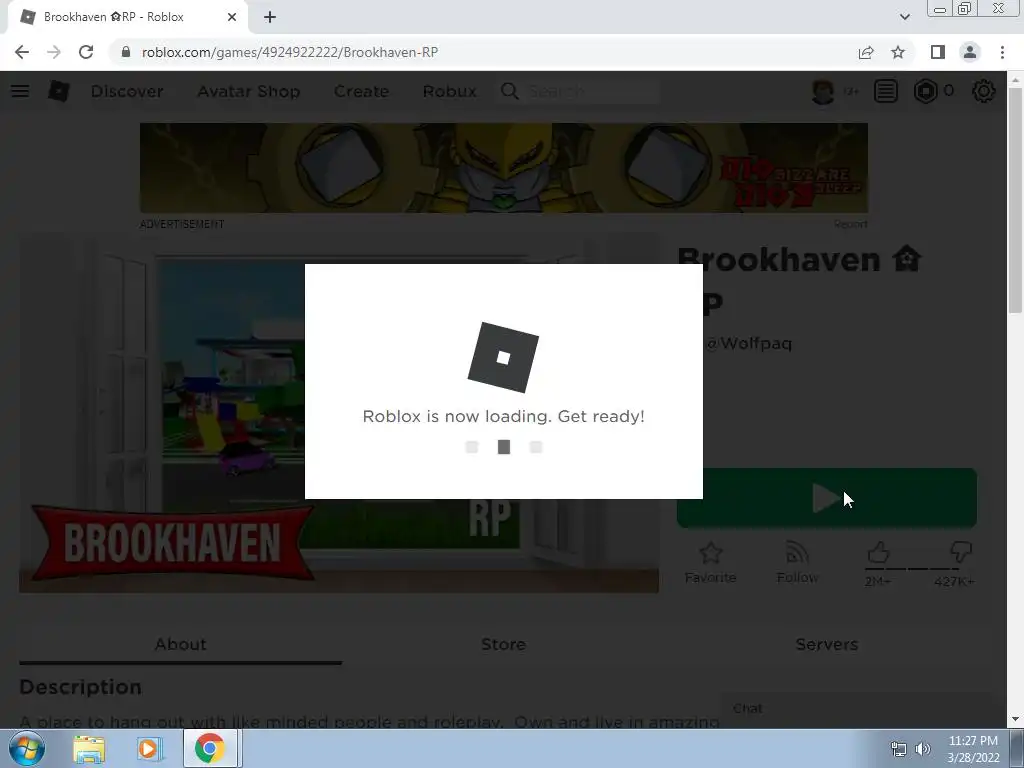
Task: Open a new browser tab
Action: point(270,17)
